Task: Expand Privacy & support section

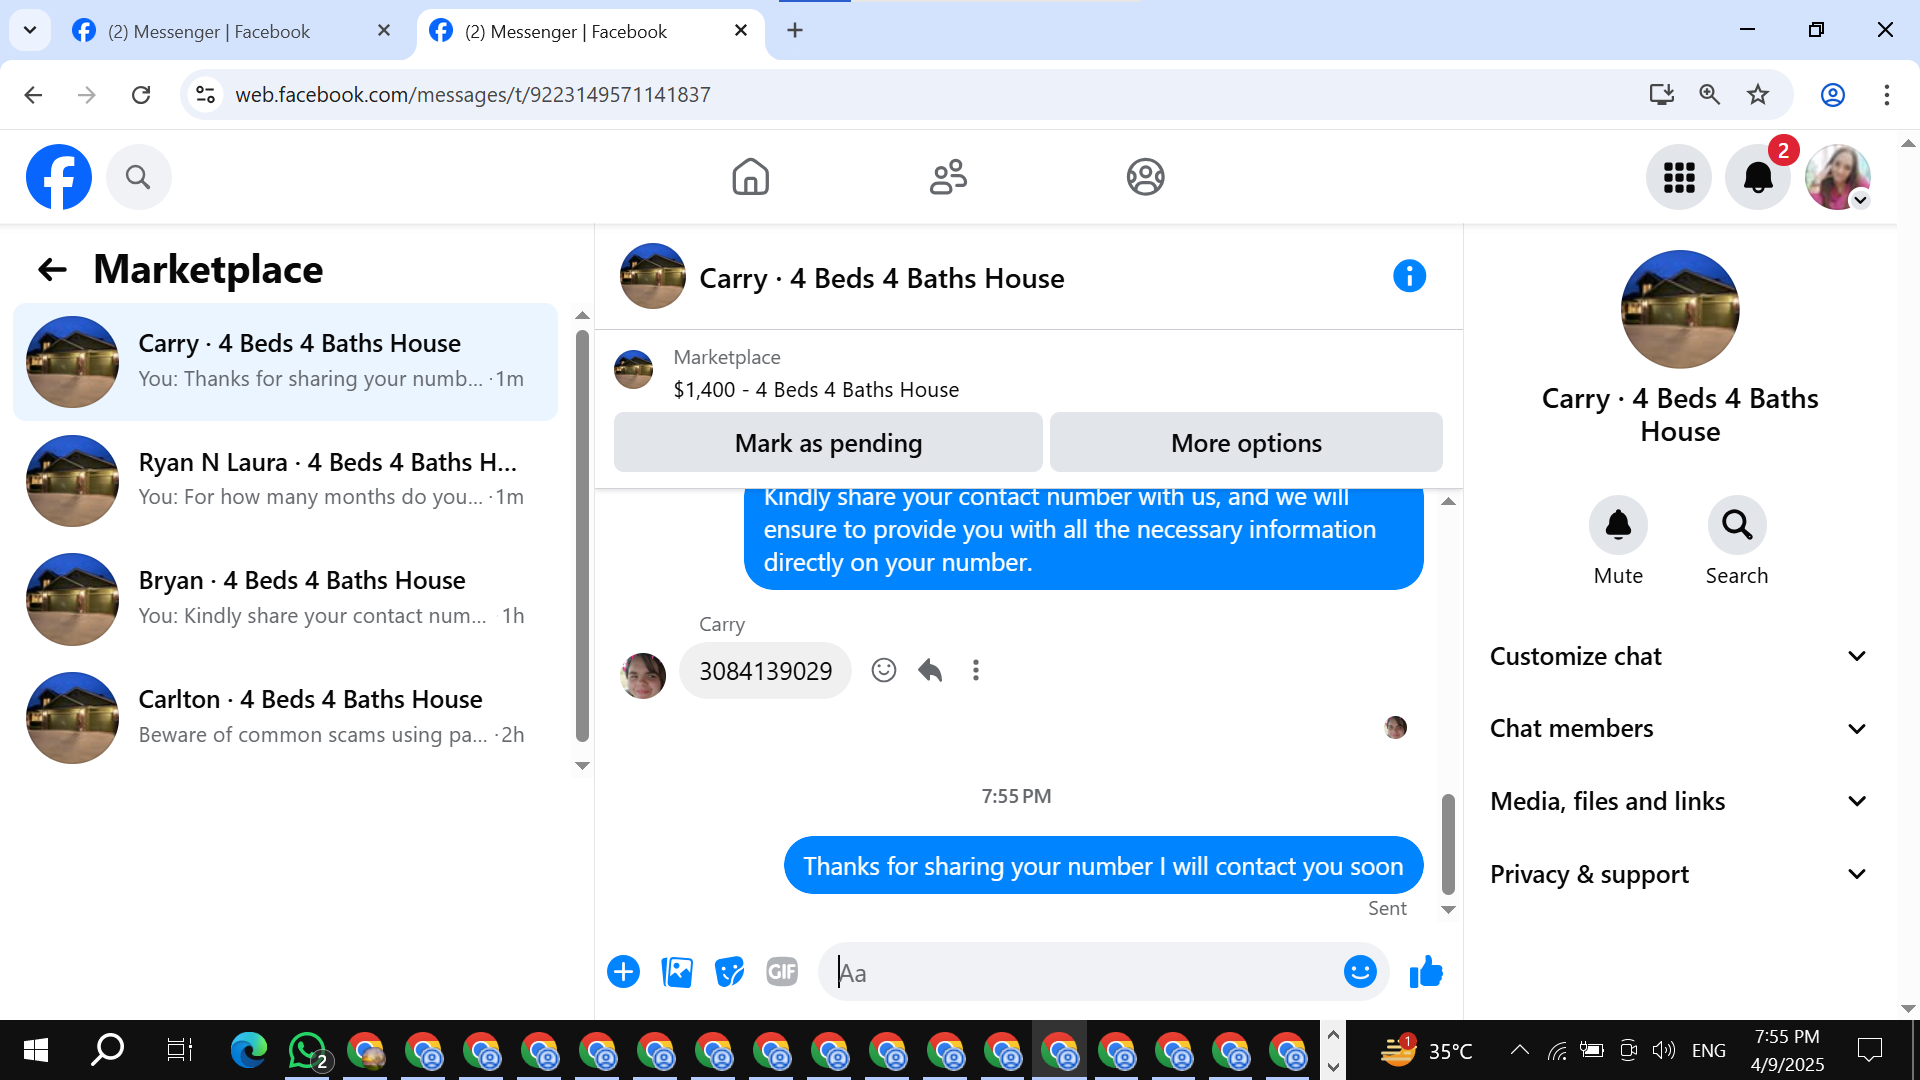Action: tap(1678, 874)
